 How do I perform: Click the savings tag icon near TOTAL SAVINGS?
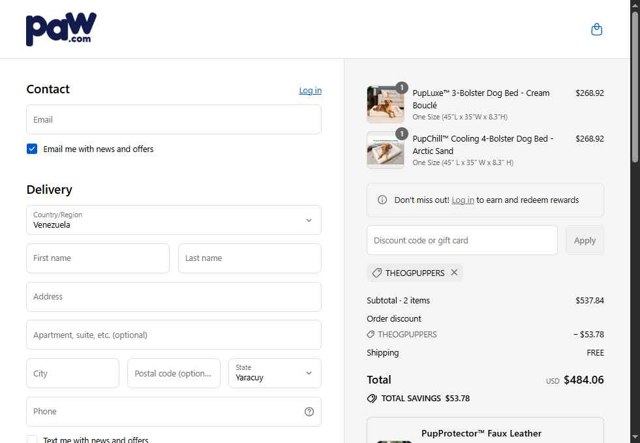(x=372, y=398)
